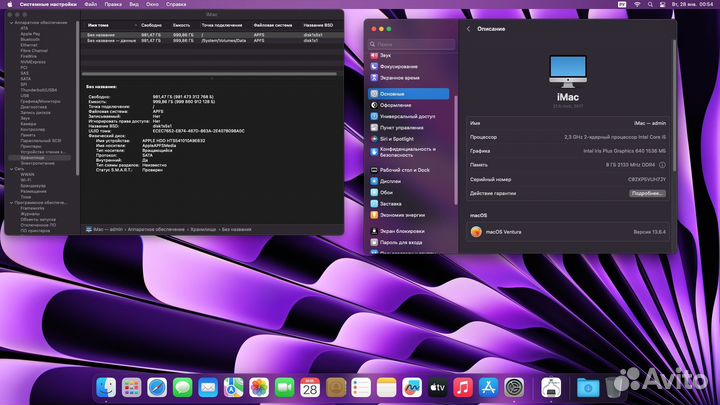The height and width of the screenshot is (405, 720).
Task: Select Экран блокировки in Settings sidebar
Action: tap(409, 231)
